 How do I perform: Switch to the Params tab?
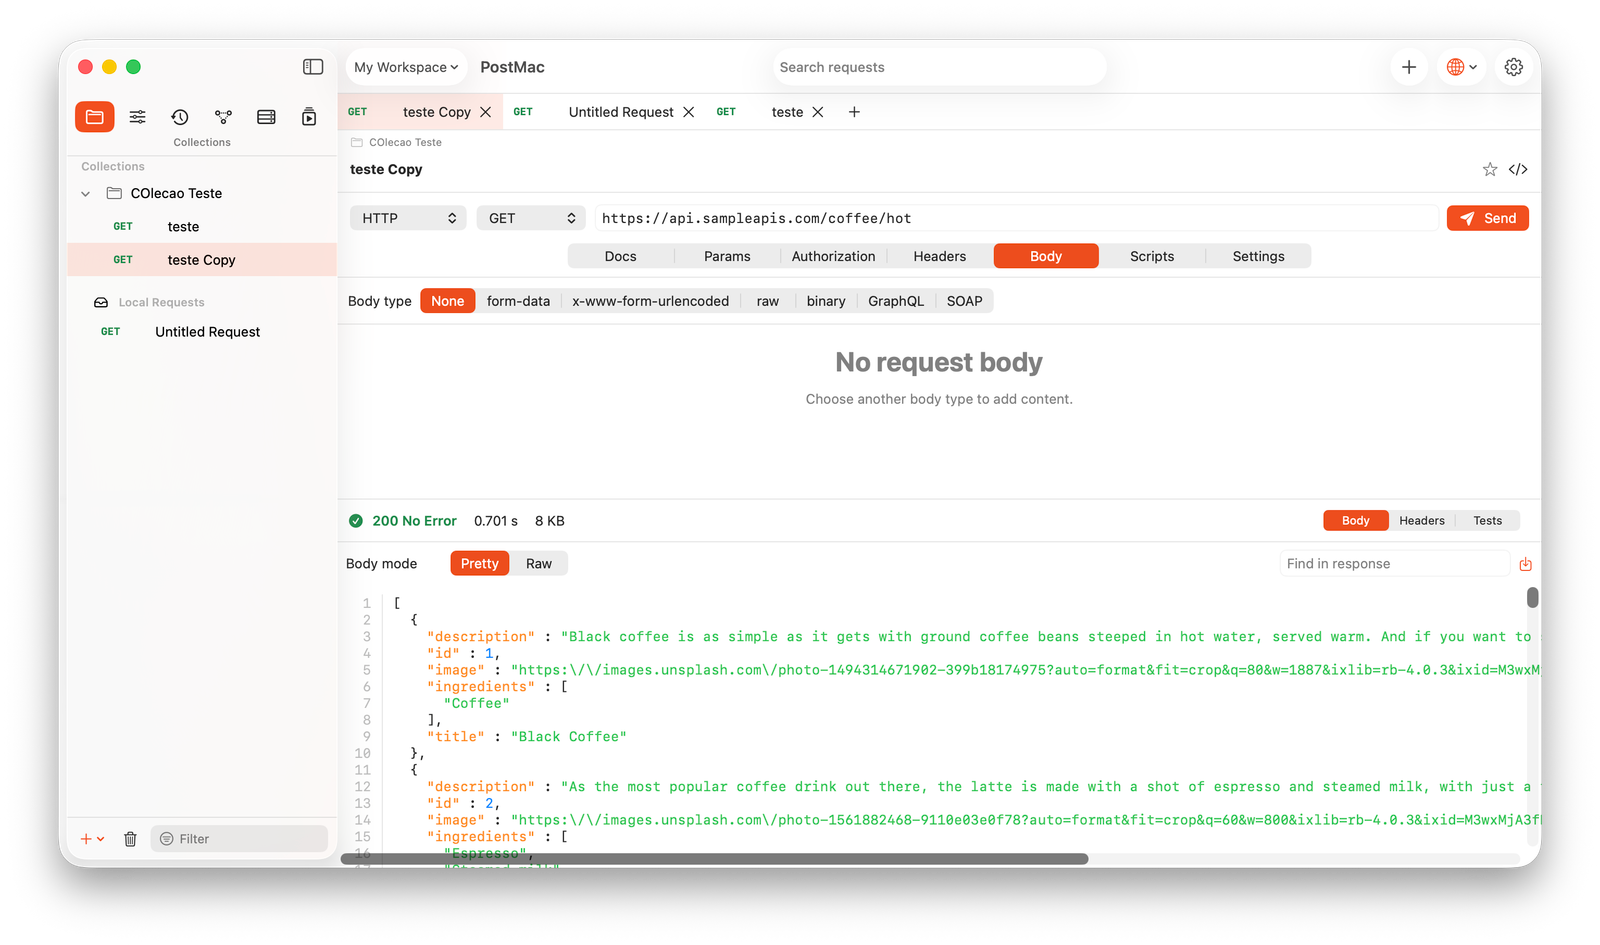(x=727, y=256)
